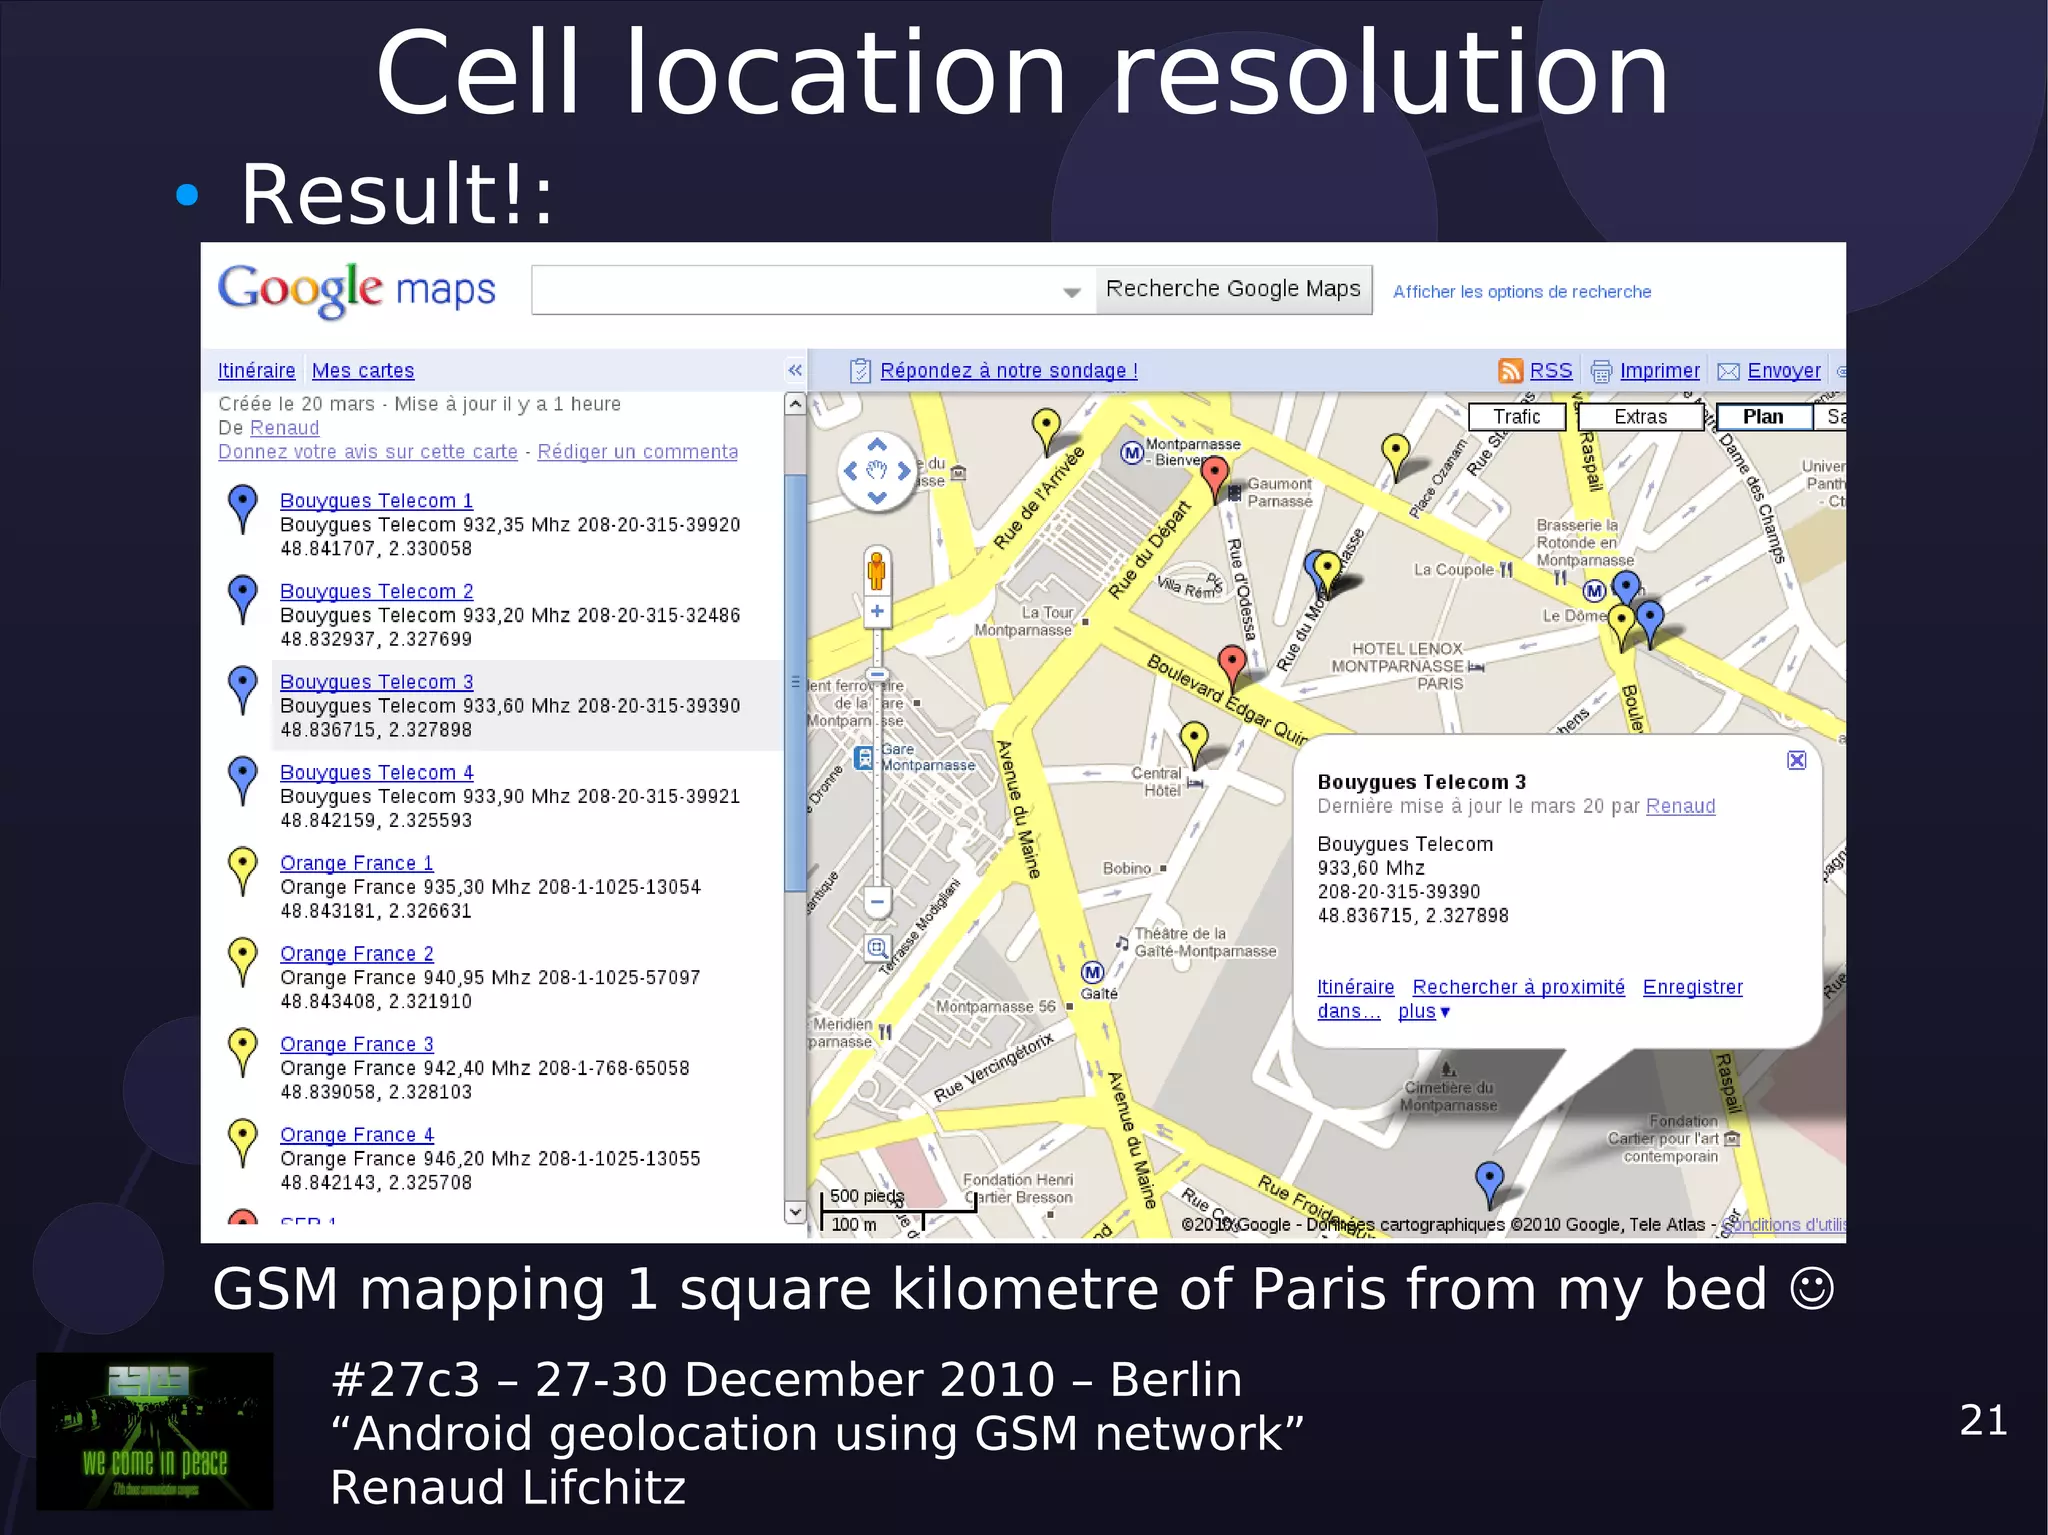Toggle the Trafic map layer
Image resolution: width=2048 pixels, height=1535 pixels.
pos(1516,417)
